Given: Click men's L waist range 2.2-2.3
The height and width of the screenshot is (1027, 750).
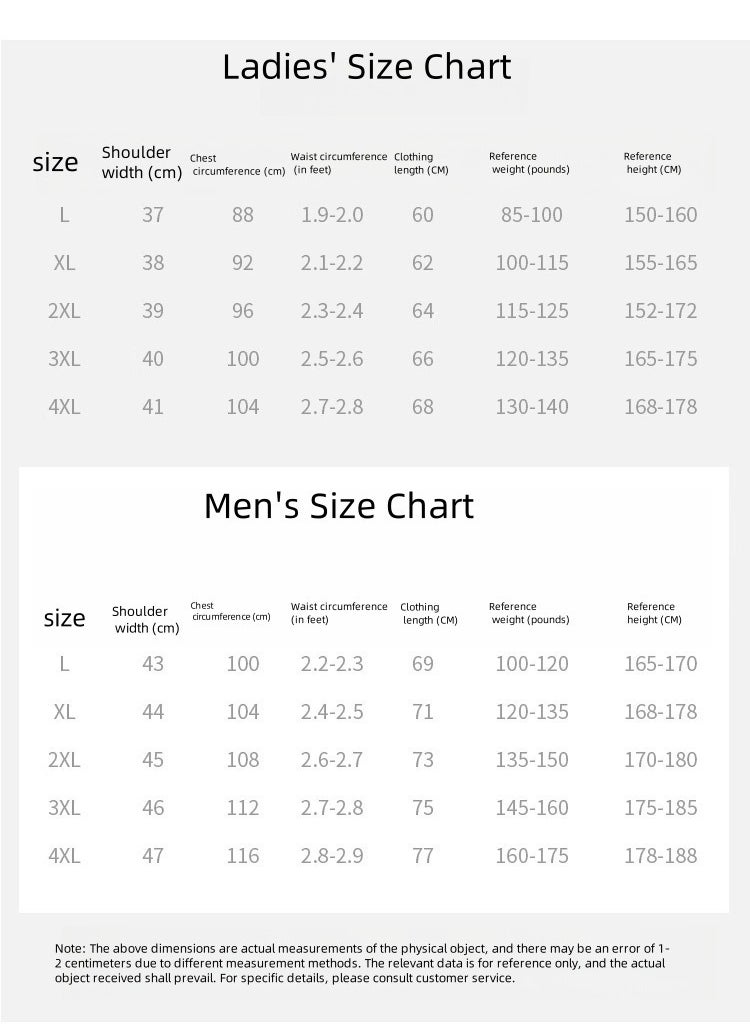Looking at the screenshot, I should pos(331,664).
